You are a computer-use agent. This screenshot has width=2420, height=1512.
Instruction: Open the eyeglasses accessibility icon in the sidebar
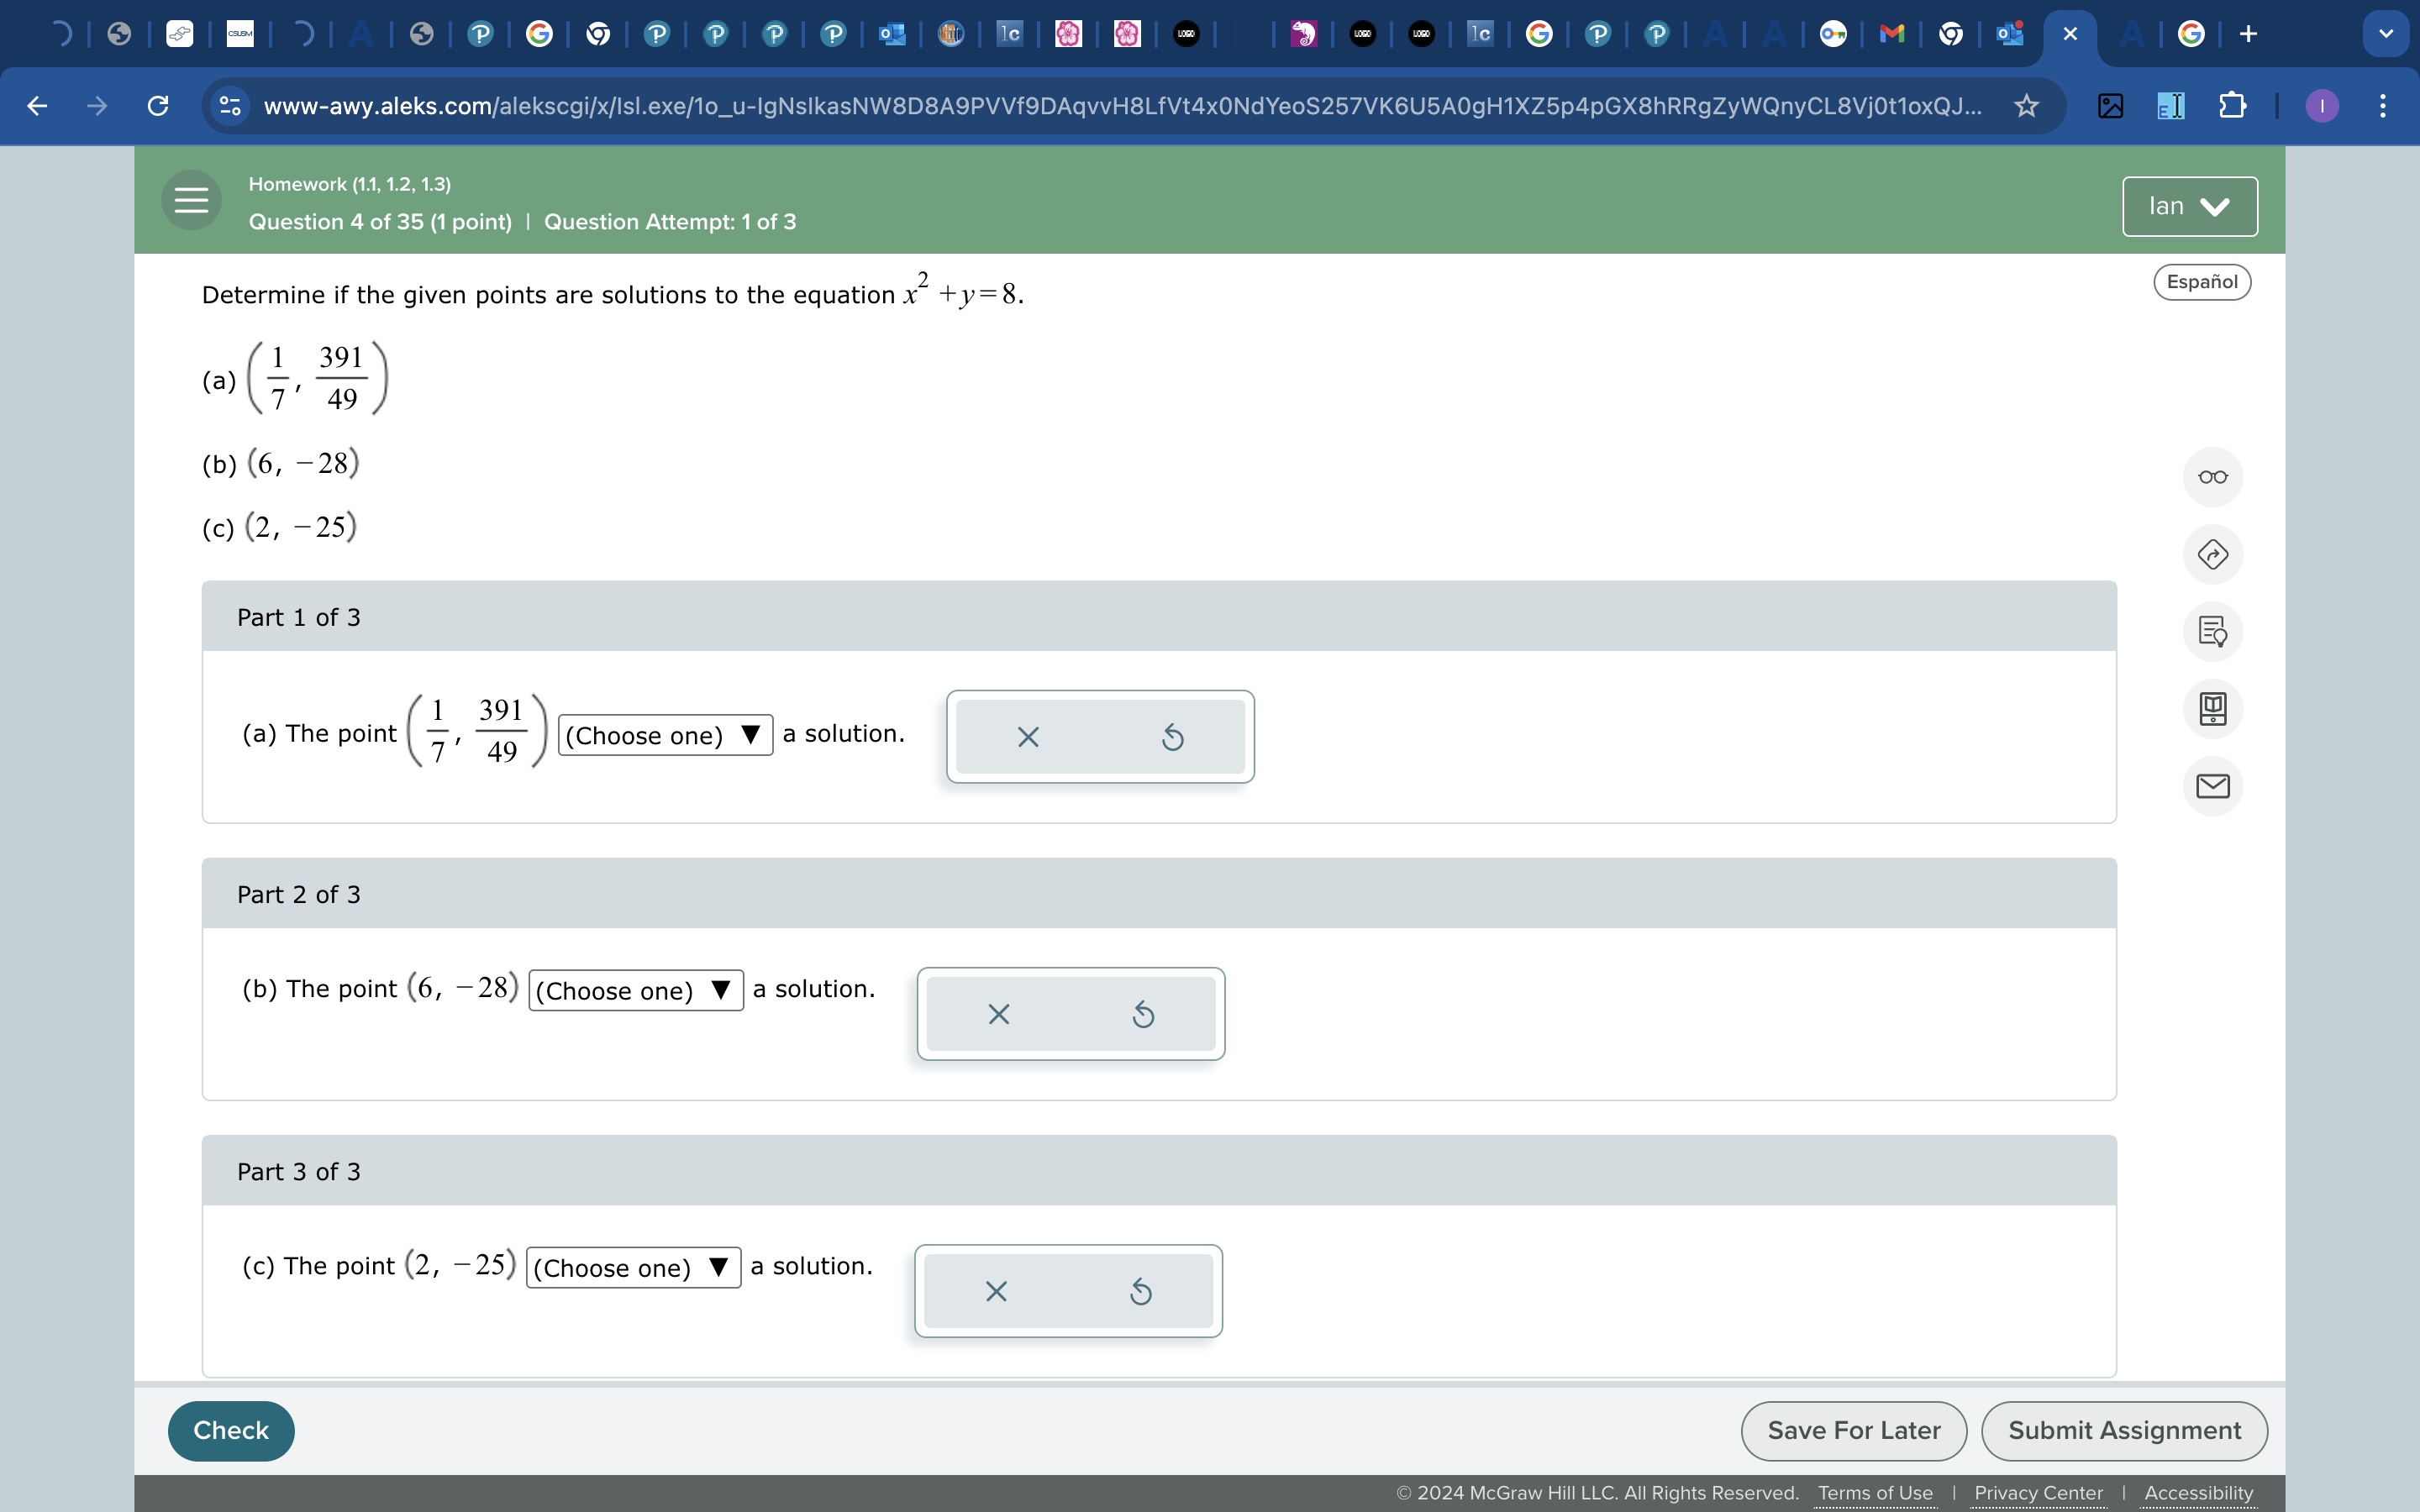(2213, 477)
